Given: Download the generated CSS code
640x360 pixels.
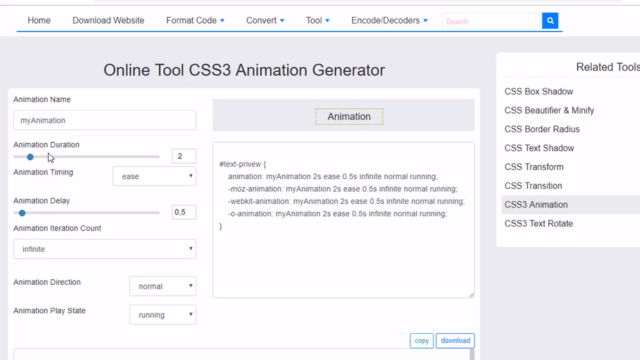Looking at the screenshot, I should click(455, 340).
